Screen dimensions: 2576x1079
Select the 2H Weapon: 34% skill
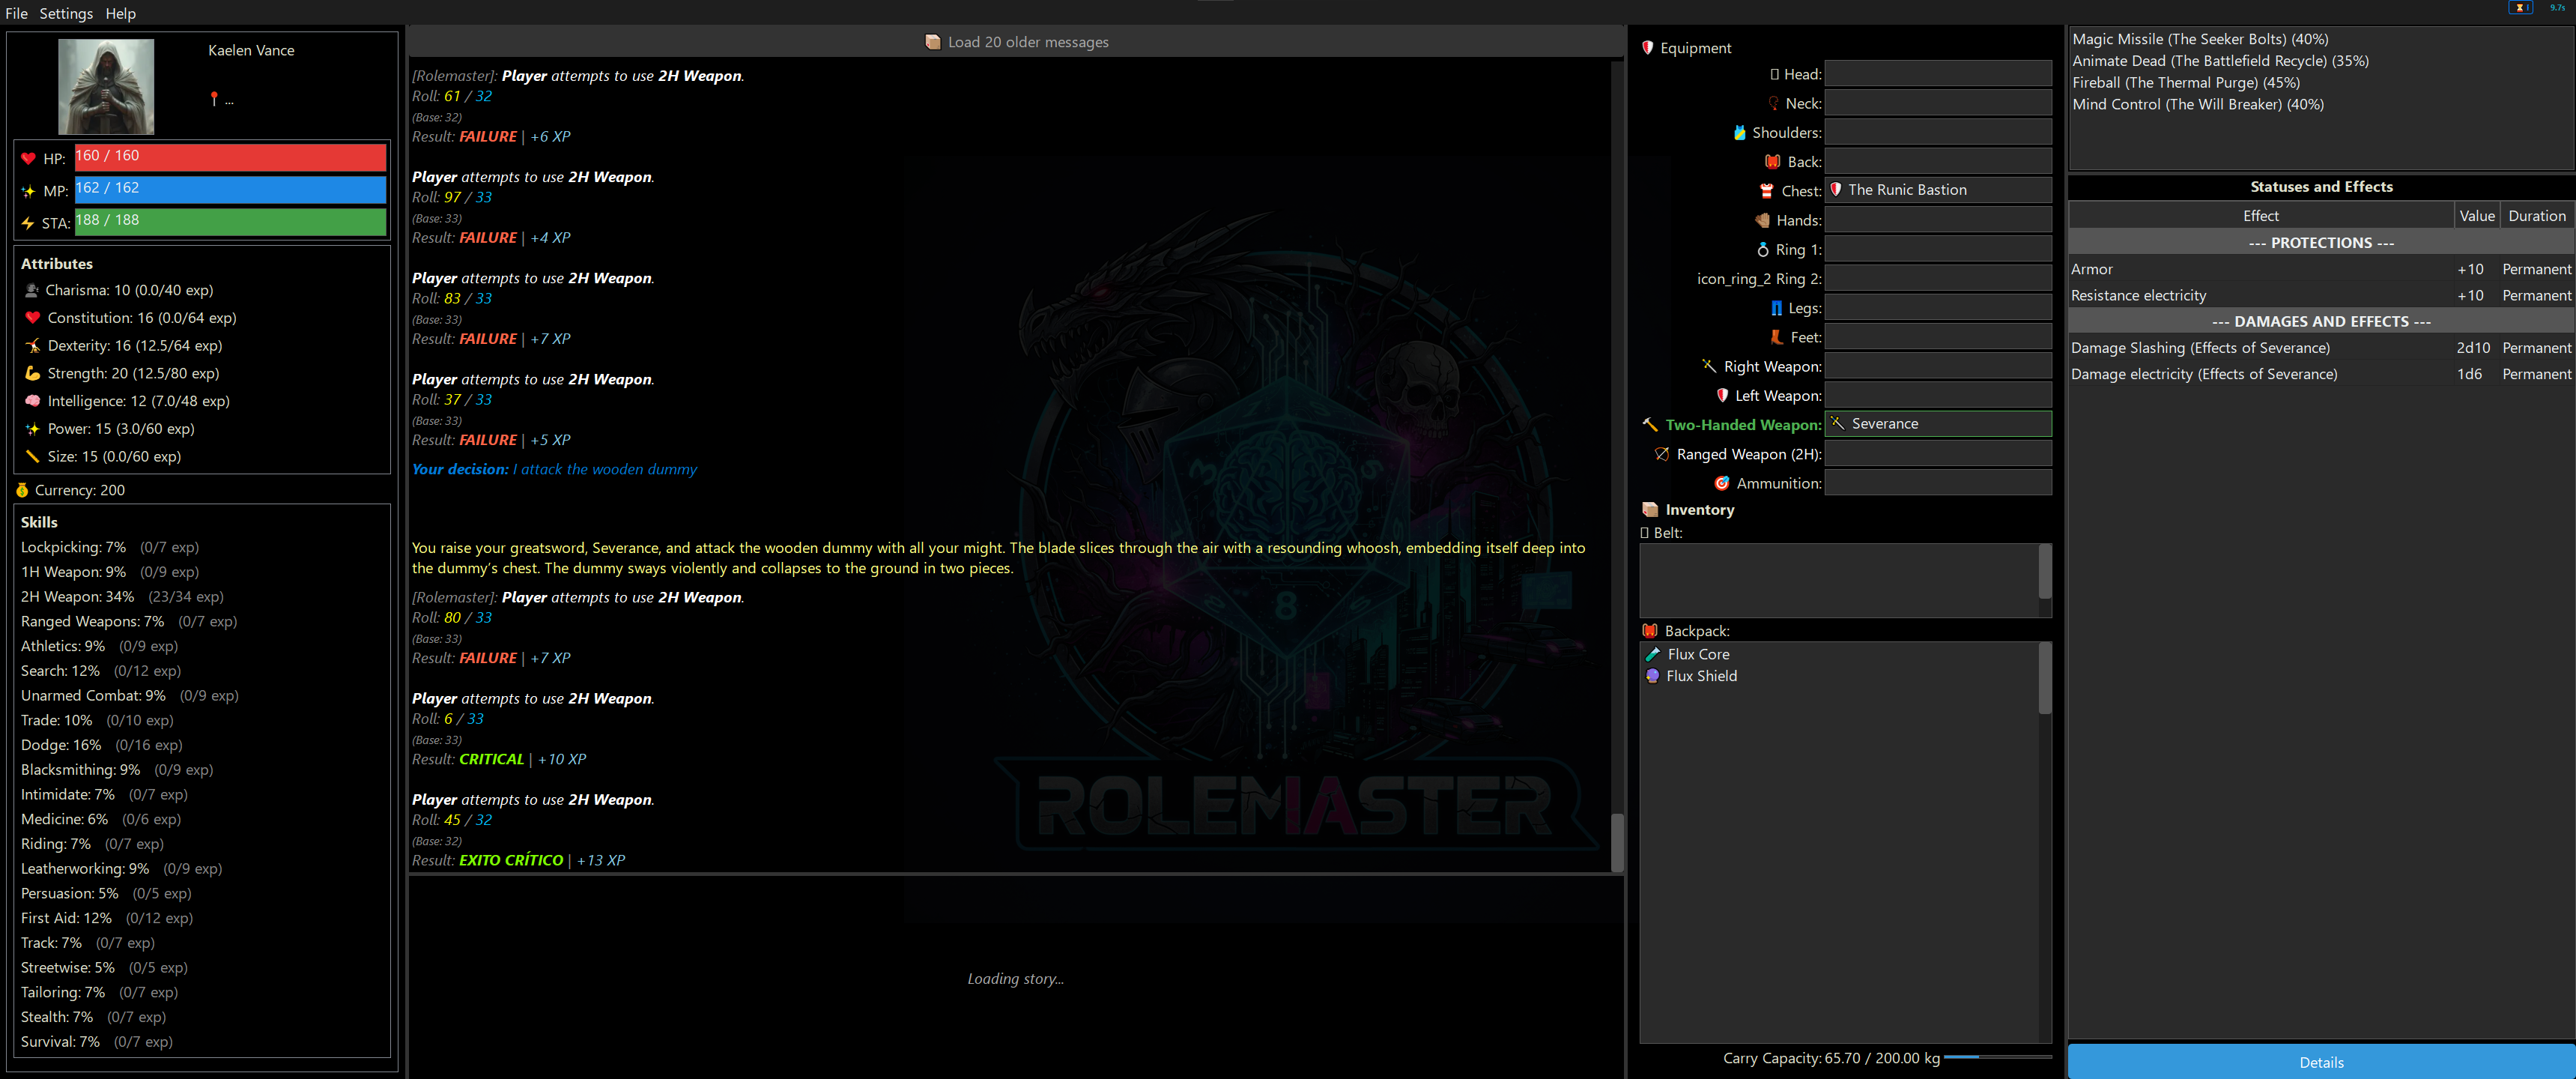(x=122, y=596)
